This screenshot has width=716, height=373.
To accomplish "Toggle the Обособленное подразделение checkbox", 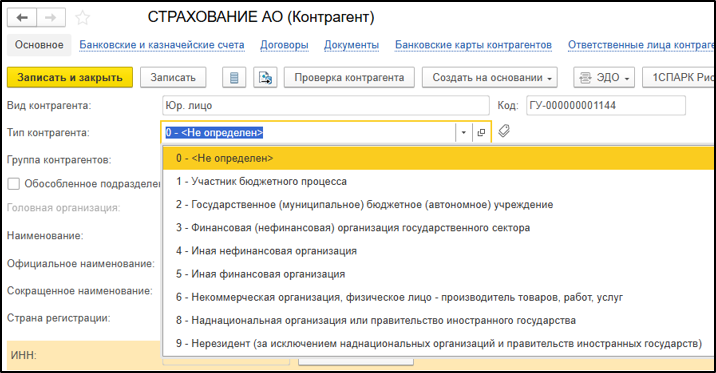I will pyautogui.click(x=14, y=184).
